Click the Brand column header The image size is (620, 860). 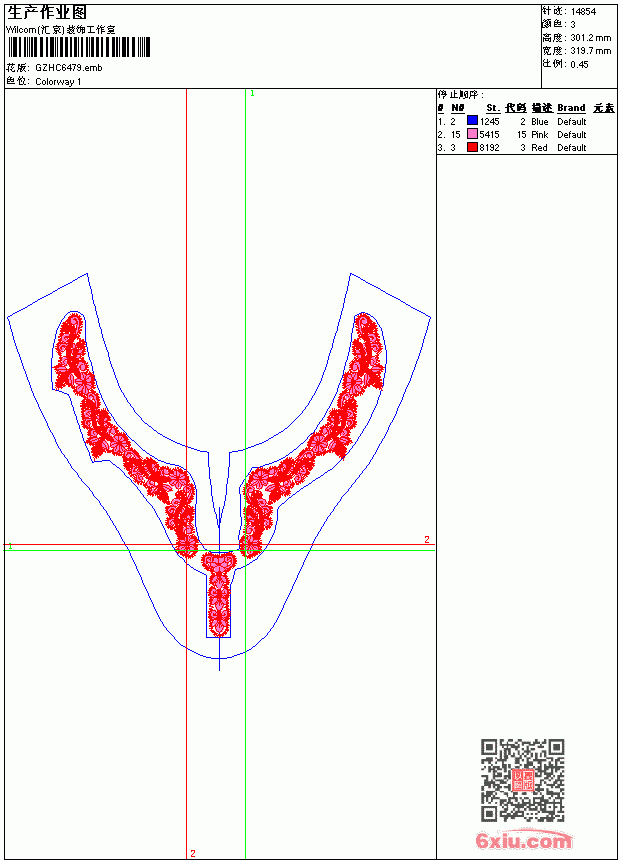tap(571, 108)
